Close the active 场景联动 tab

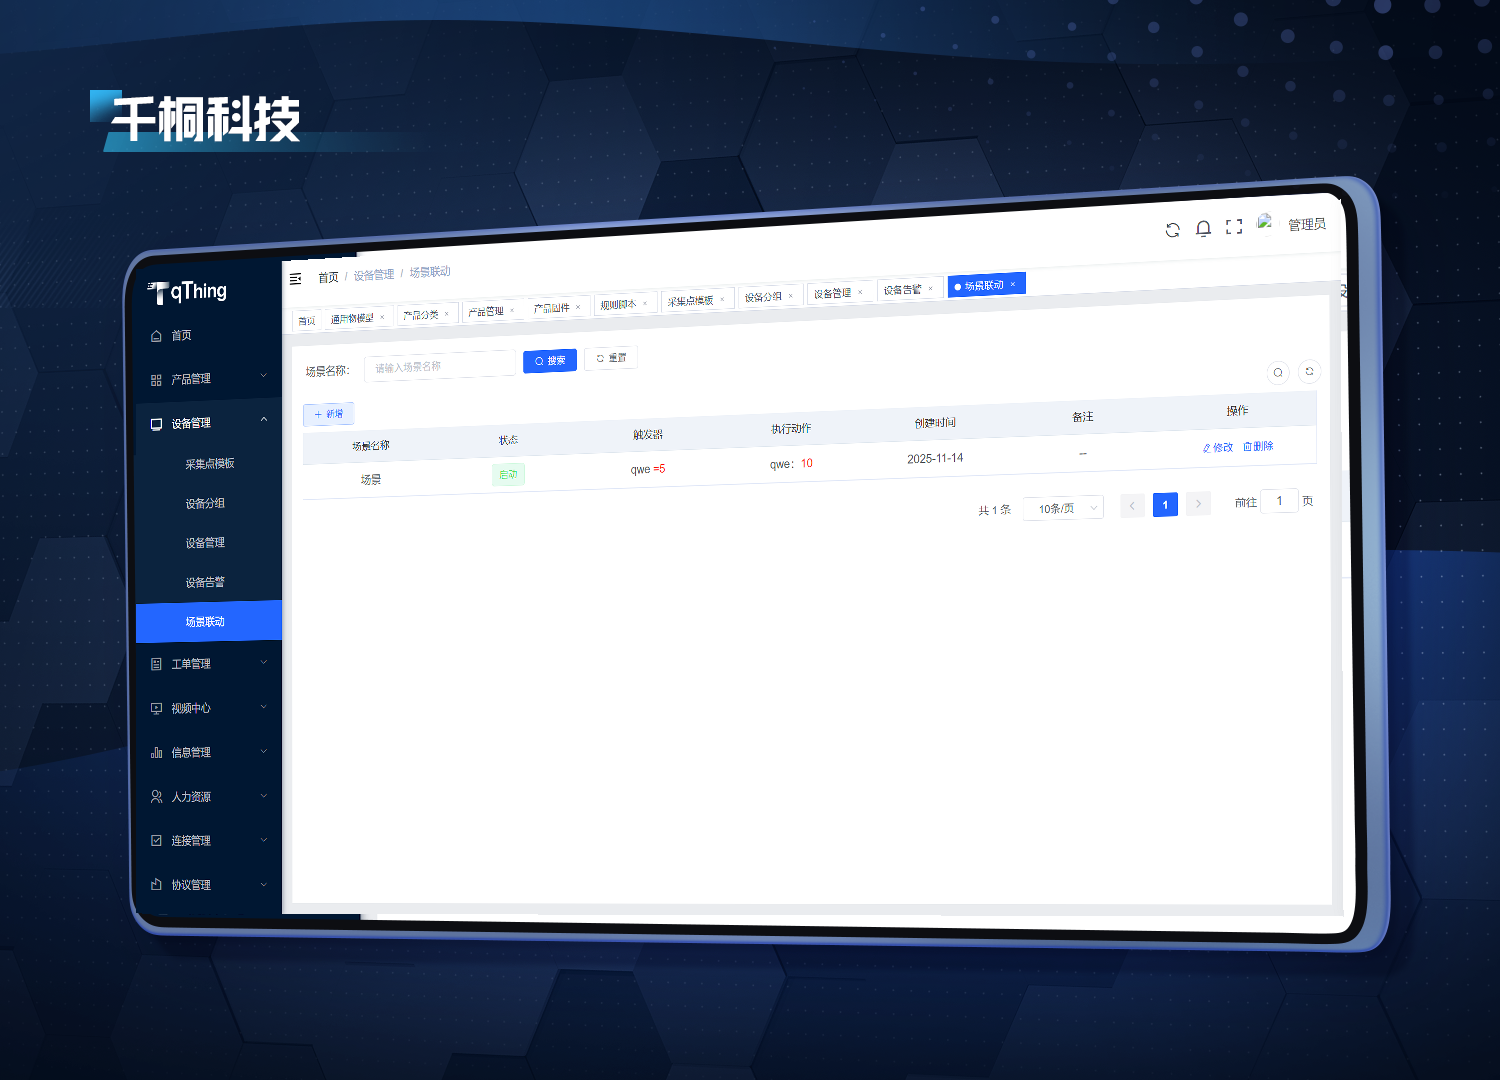pyautogui.click(x=1012, y=284)
